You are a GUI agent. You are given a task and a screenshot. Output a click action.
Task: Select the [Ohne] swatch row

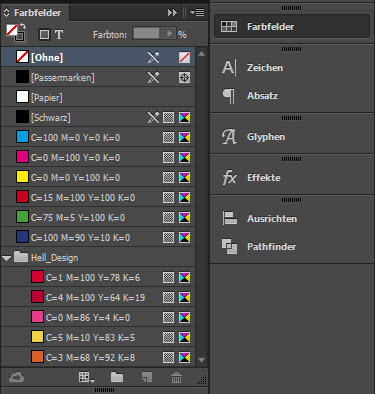click(98, 57)
